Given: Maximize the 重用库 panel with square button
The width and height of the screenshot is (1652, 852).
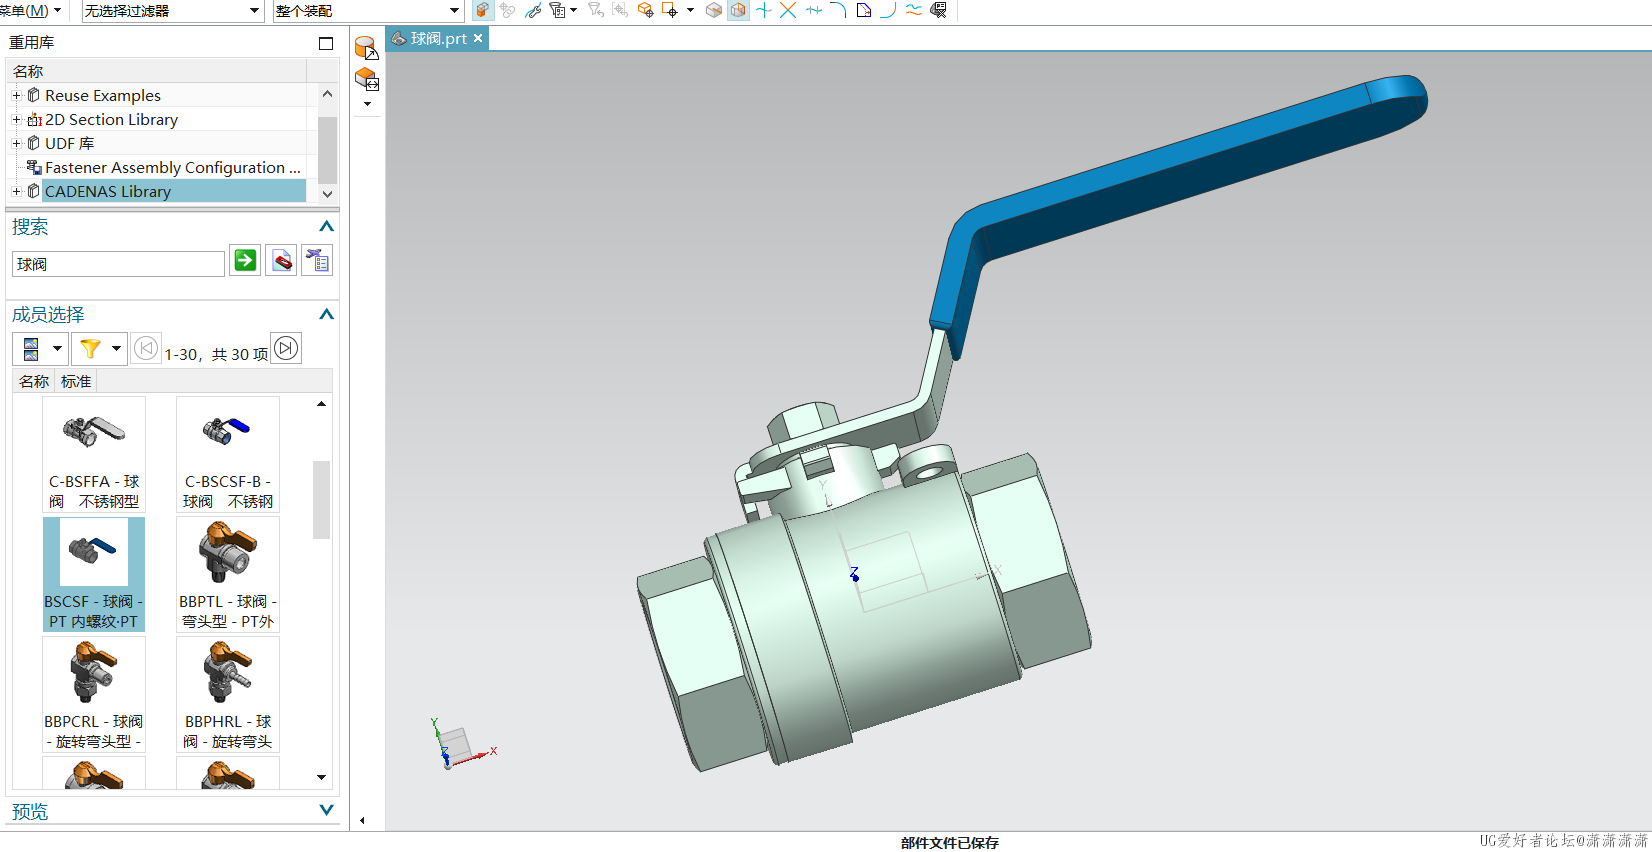Looking at the screenshot, I should pos(325,43).
